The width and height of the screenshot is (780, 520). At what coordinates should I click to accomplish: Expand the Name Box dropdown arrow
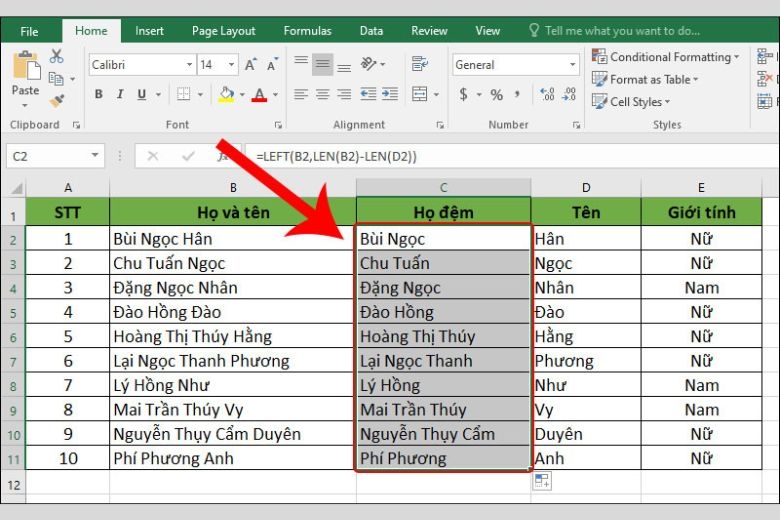(x=95, y=155)
